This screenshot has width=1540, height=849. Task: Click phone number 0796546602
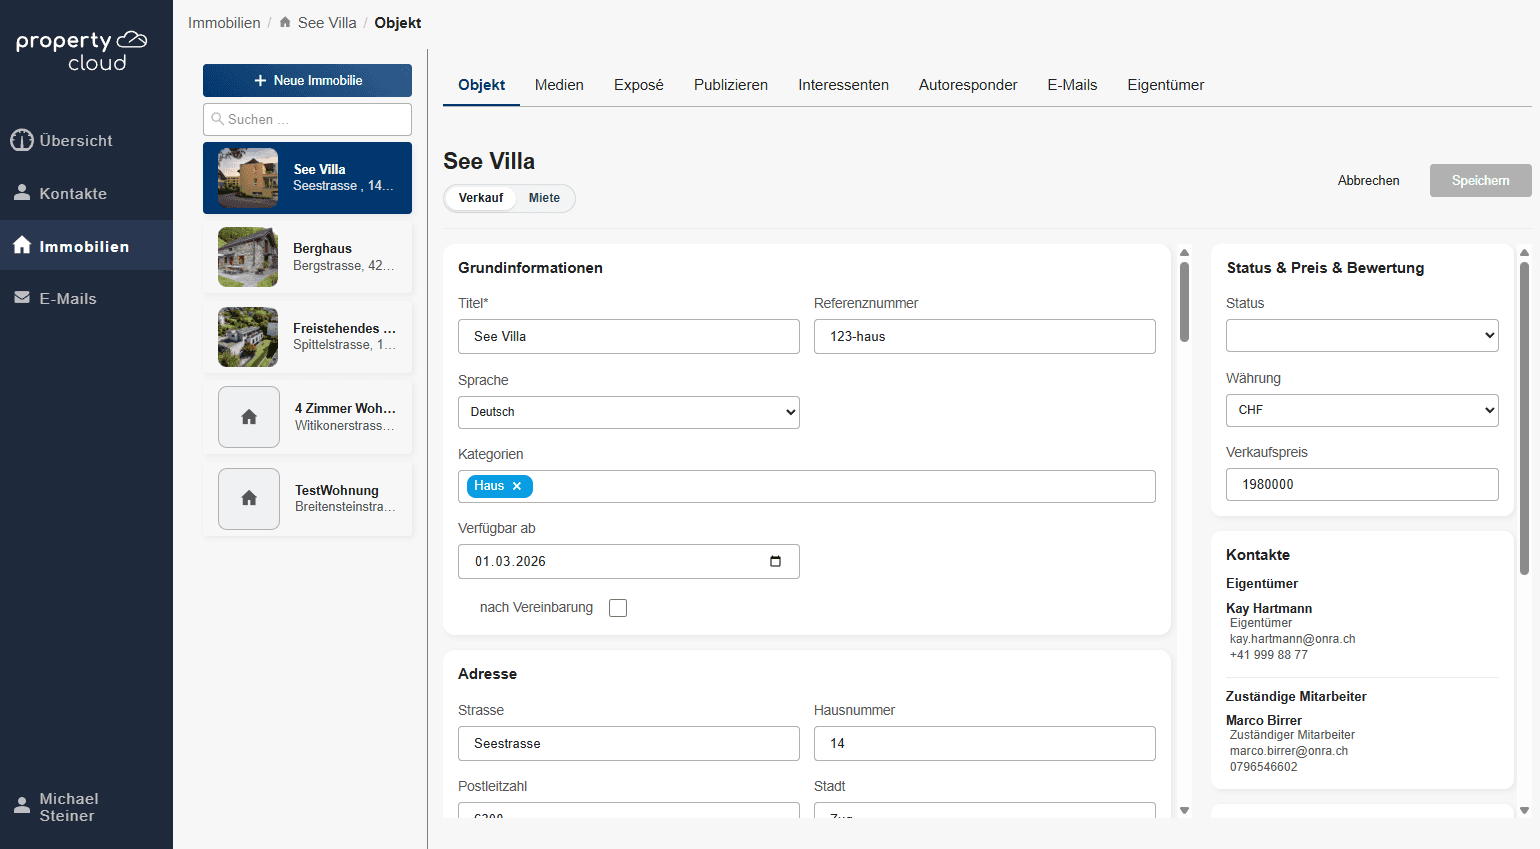1264,767
